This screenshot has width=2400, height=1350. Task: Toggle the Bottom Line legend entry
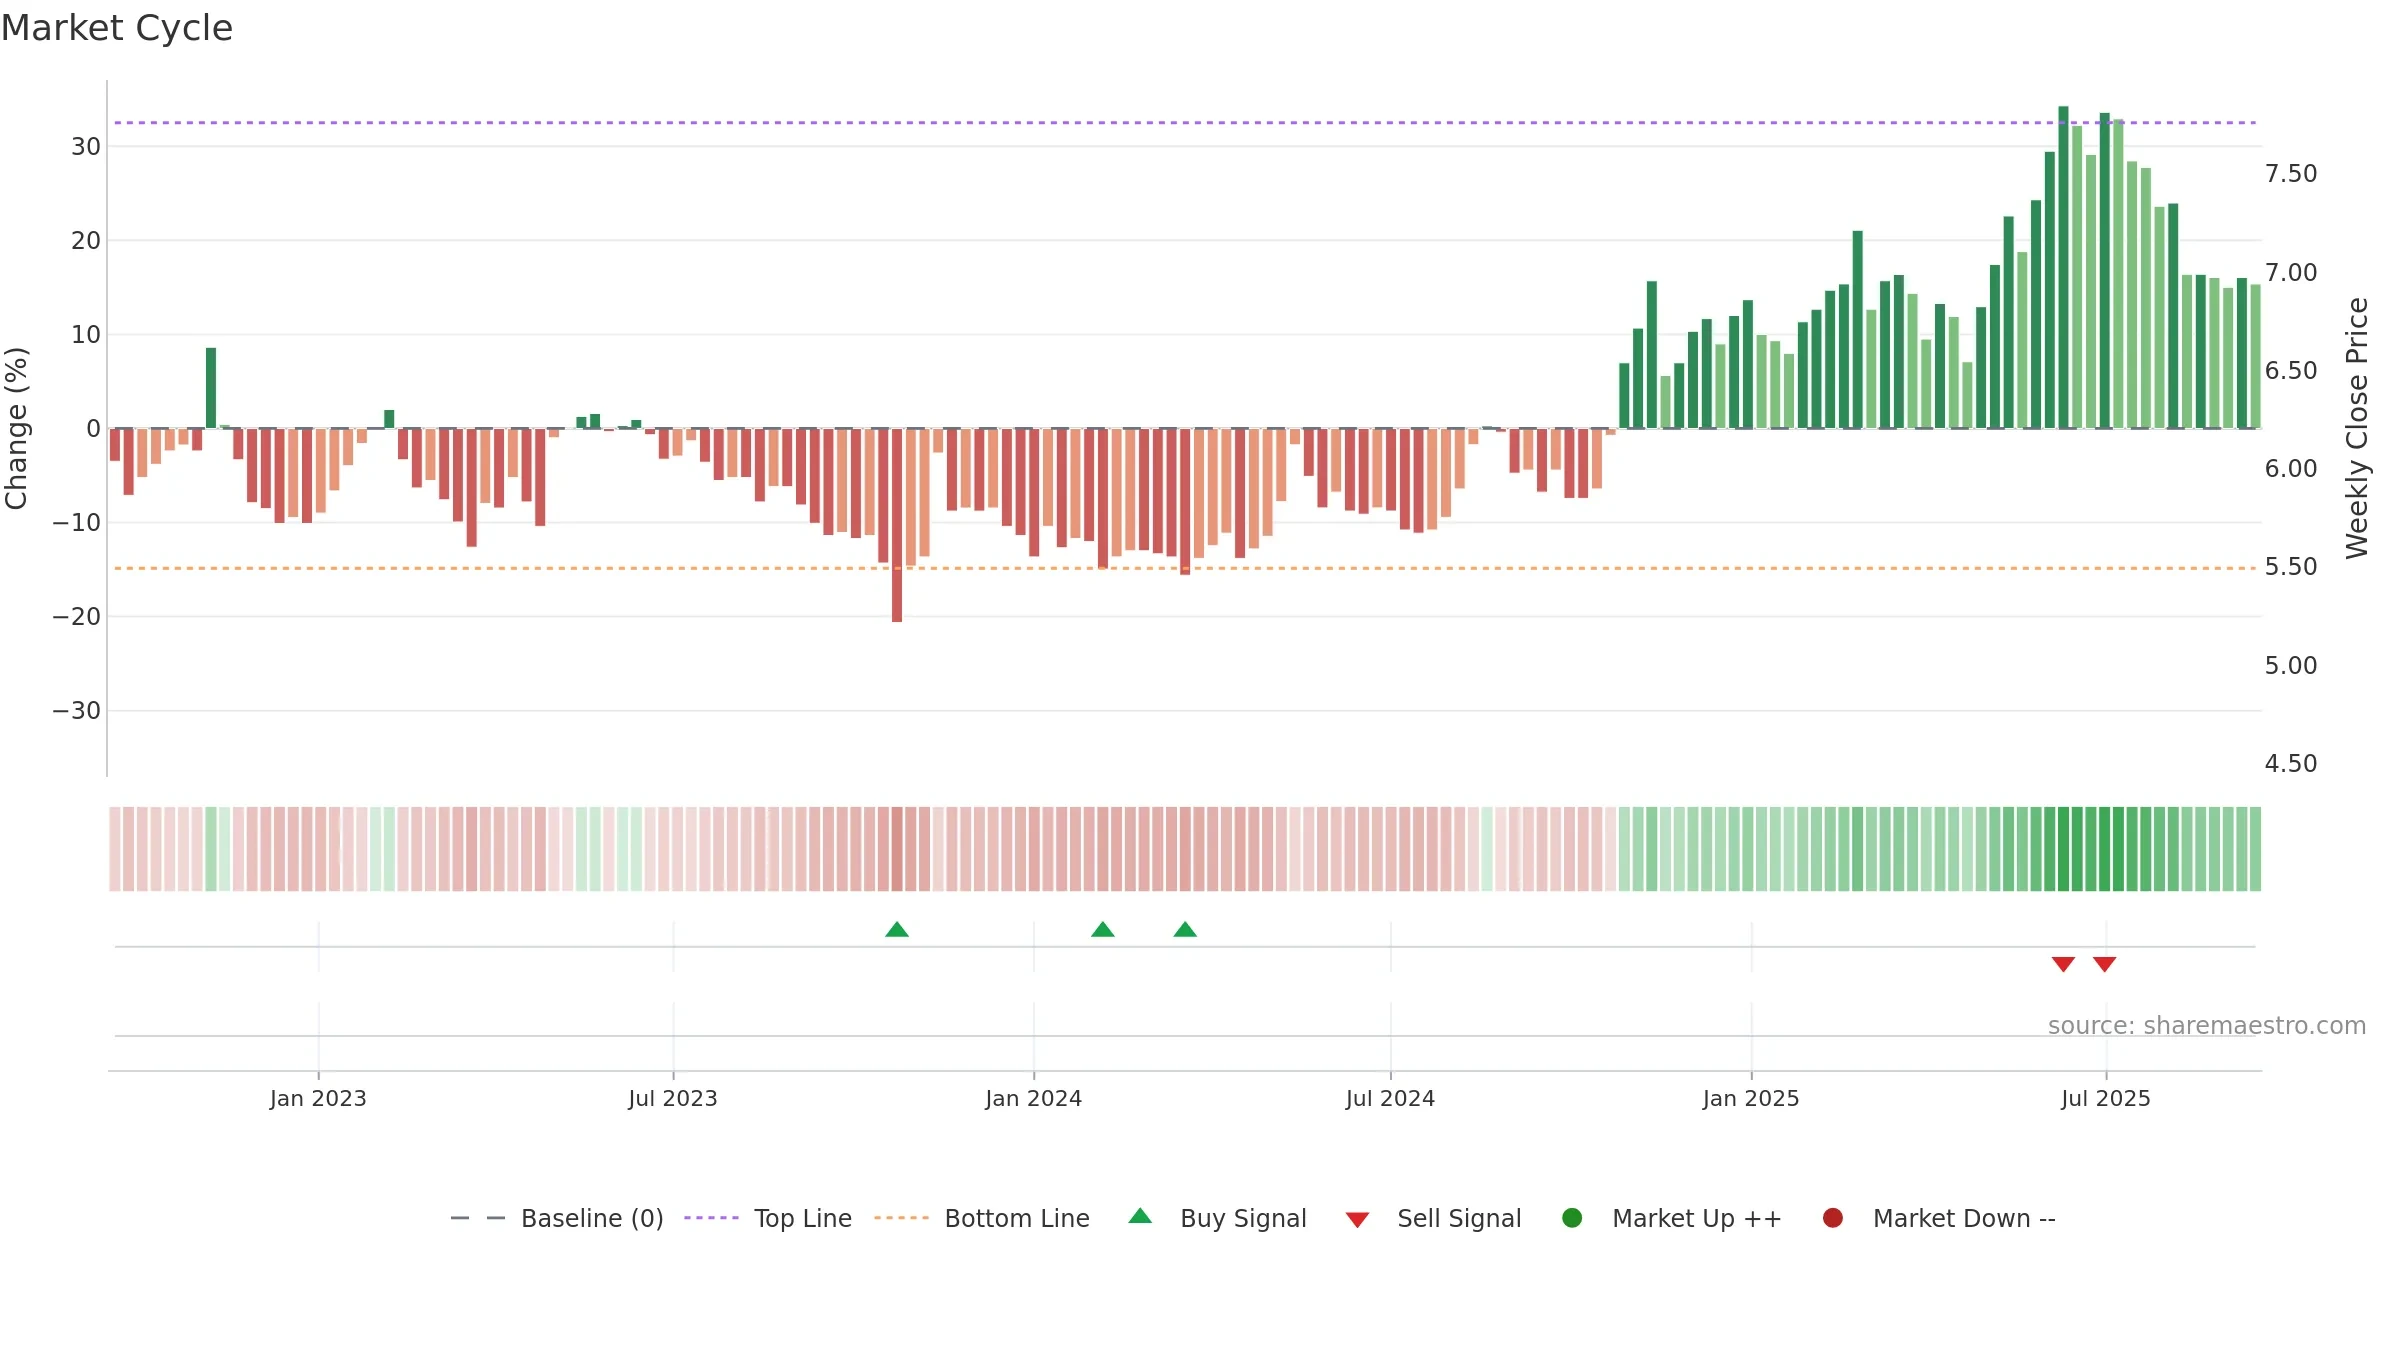click(982, 1218)
